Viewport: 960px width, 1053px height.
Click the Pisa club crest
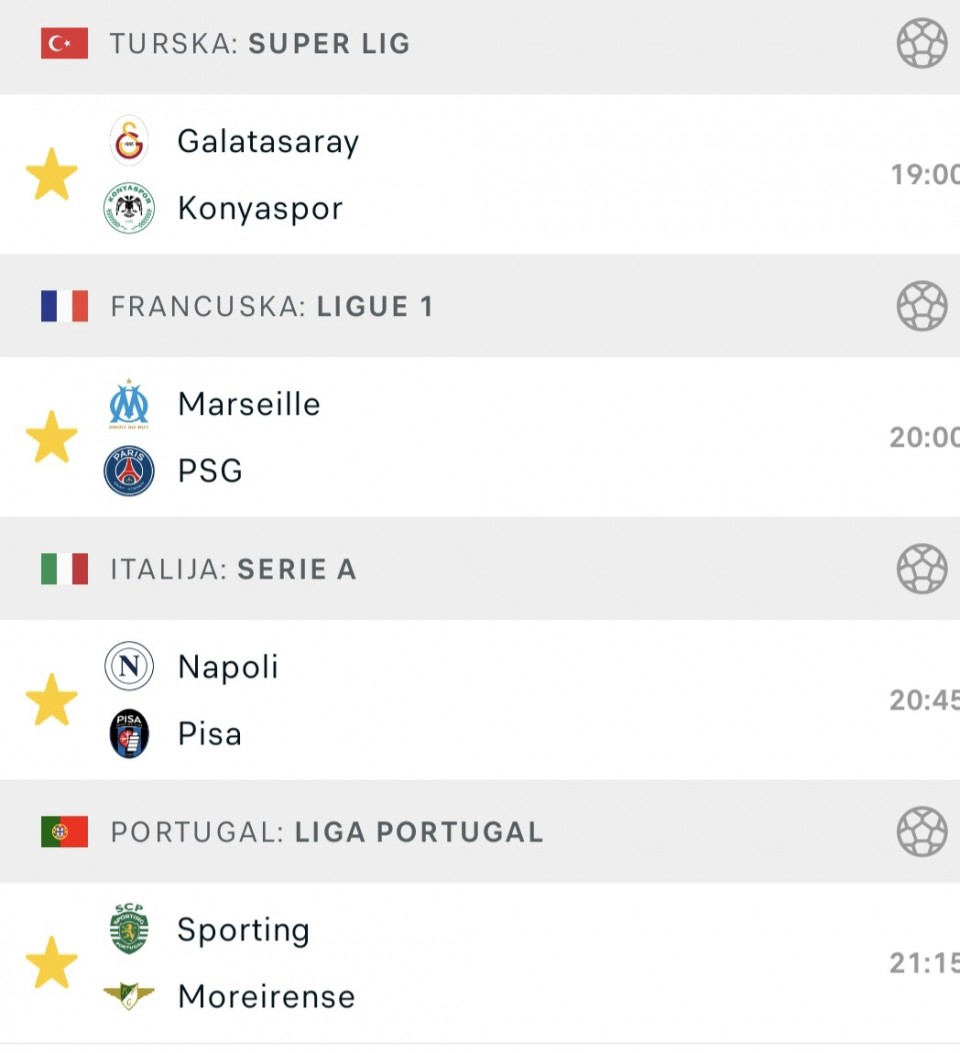(x=129, y=734)
